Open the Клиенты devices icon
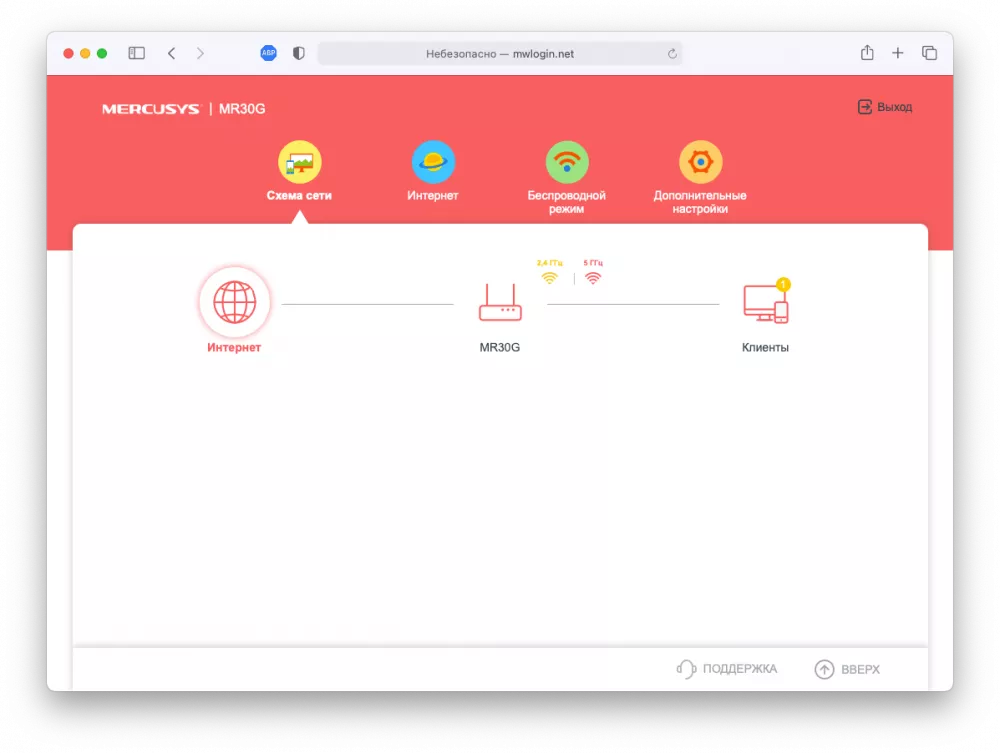The width and height of the screenshot is (1000, 753). click(765, 303)
